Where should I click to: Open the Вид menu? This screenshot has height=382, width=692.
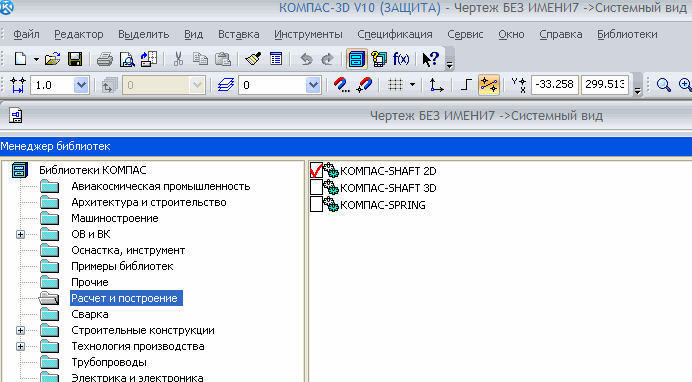(x=193, y=34)
